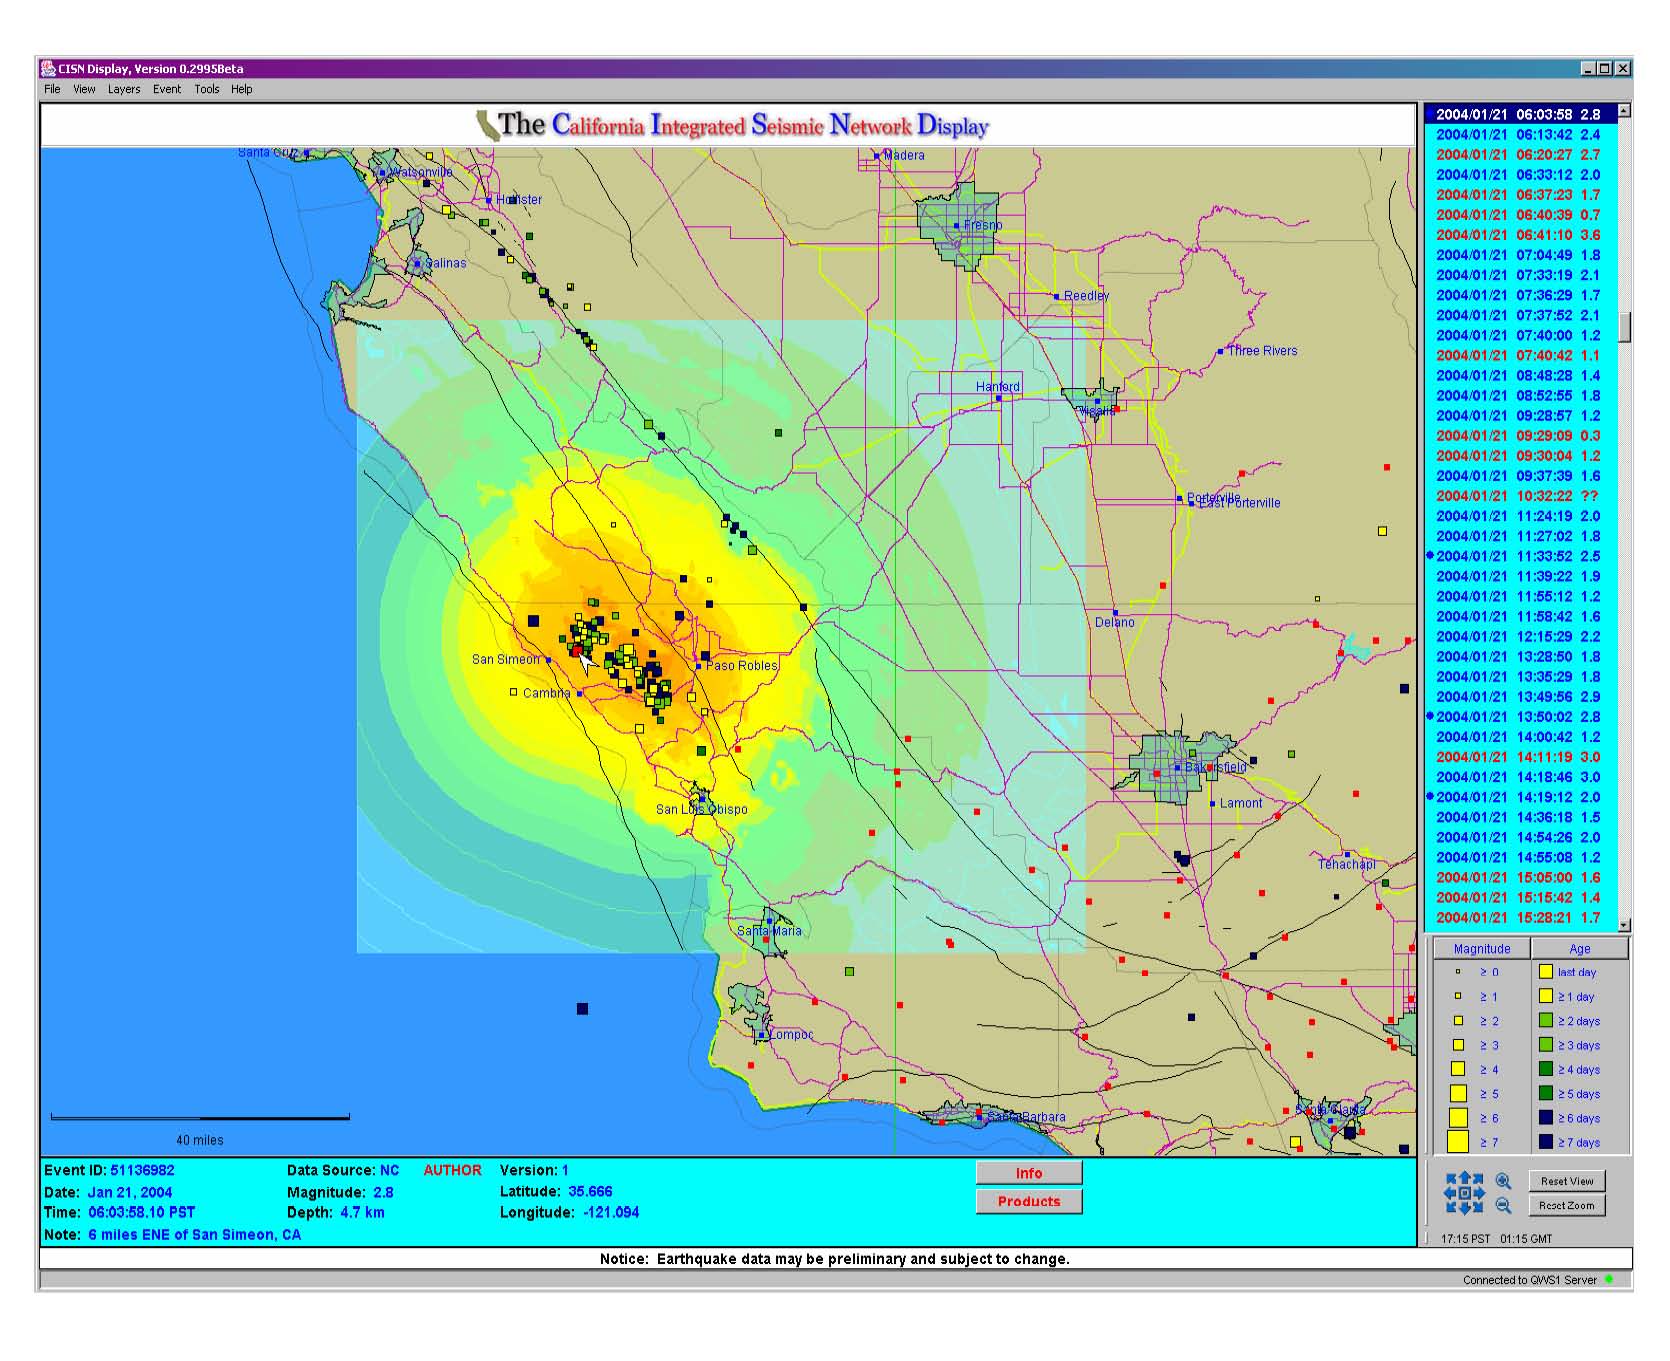1670x1361 pixels.
Task: Select event 2004/01/21 09:29:09 0.3
Action: pos(1520,436)
